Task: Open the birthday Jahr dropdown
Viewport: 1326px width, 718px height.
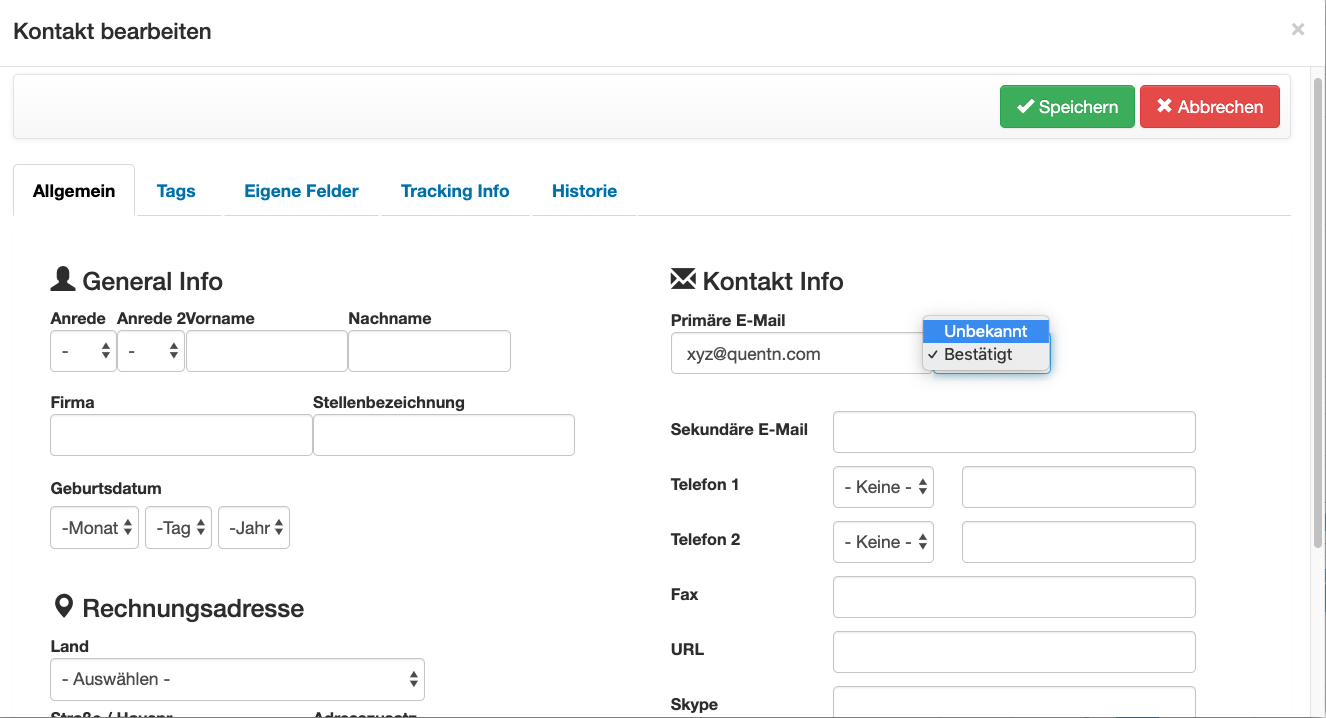Action: (254, 528)
